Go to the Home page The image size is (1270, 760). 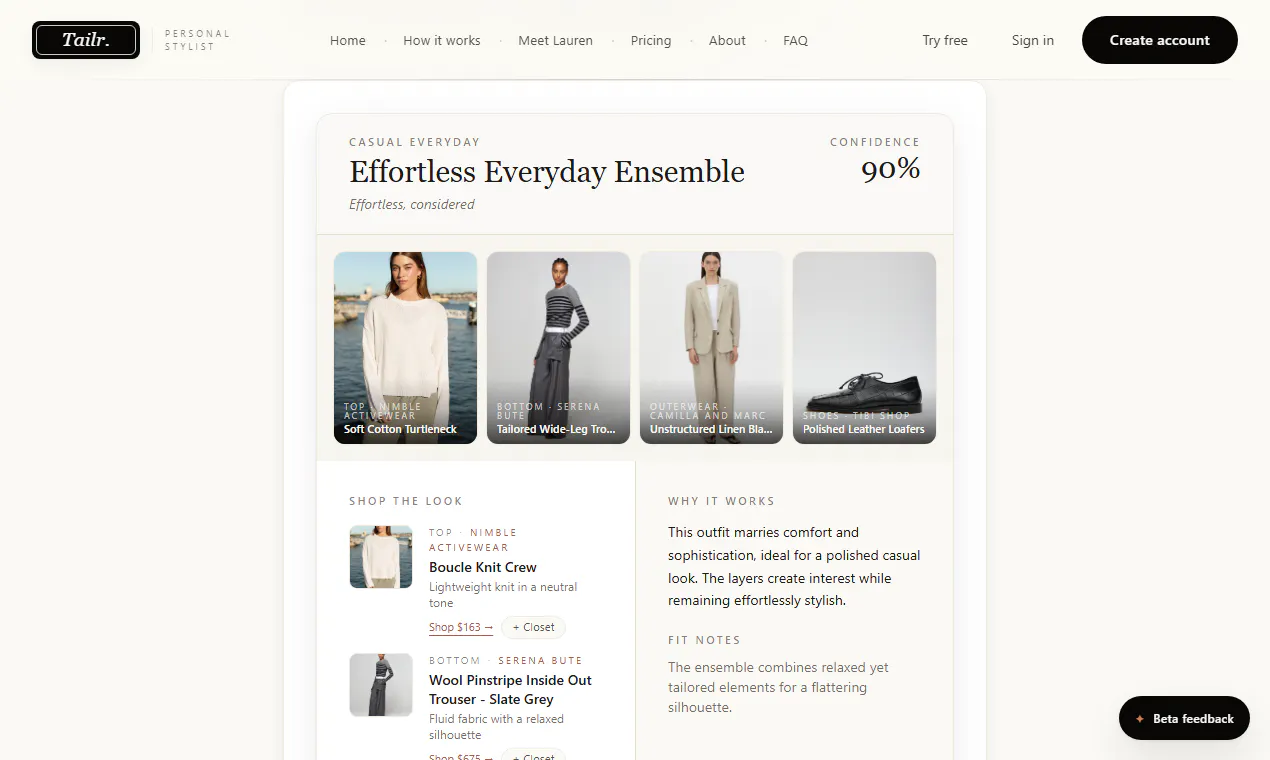[348, 41]
